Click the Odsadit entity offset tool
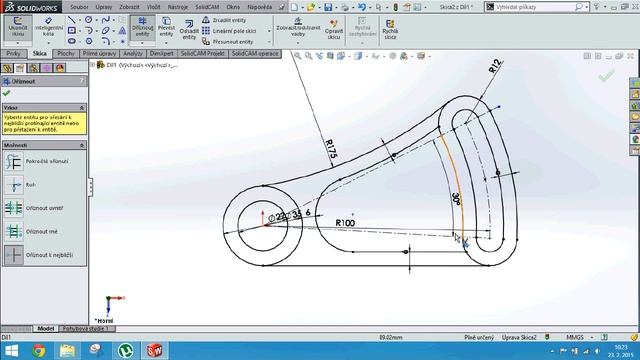This screenshot has width=640, height=360. pyautogui.click(x=189, y=29)
